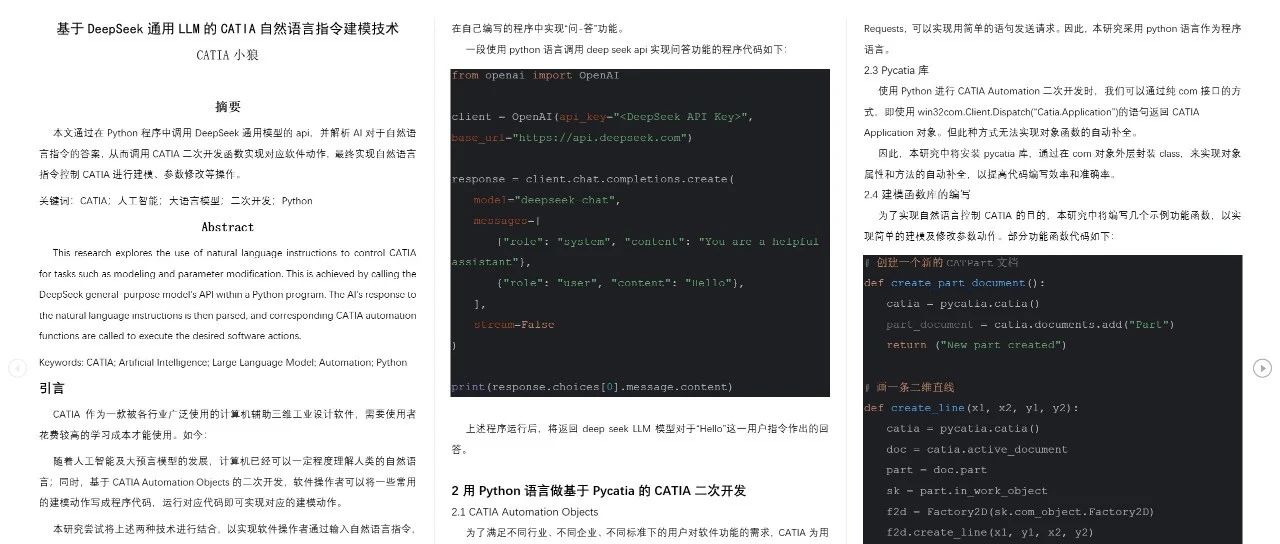Go to previous page with left arrow
The height and width of the screenshot is (544, 1280).
pos(17,368)
